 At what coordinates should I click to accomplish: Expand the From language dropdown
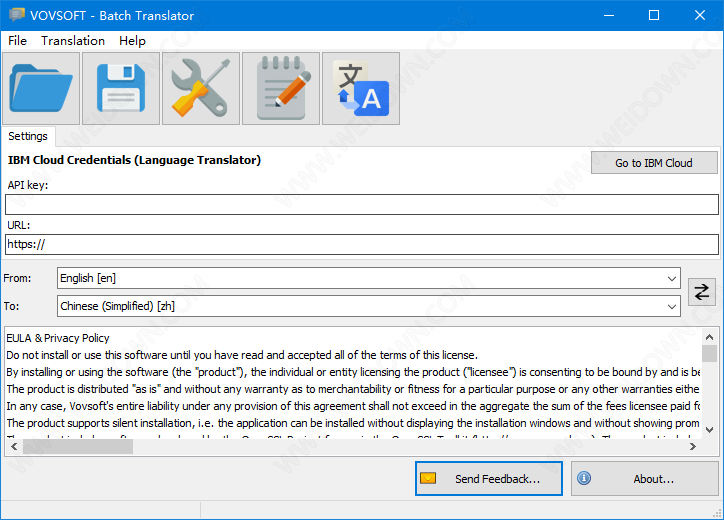pyautogui.click(x=671, y=278)
